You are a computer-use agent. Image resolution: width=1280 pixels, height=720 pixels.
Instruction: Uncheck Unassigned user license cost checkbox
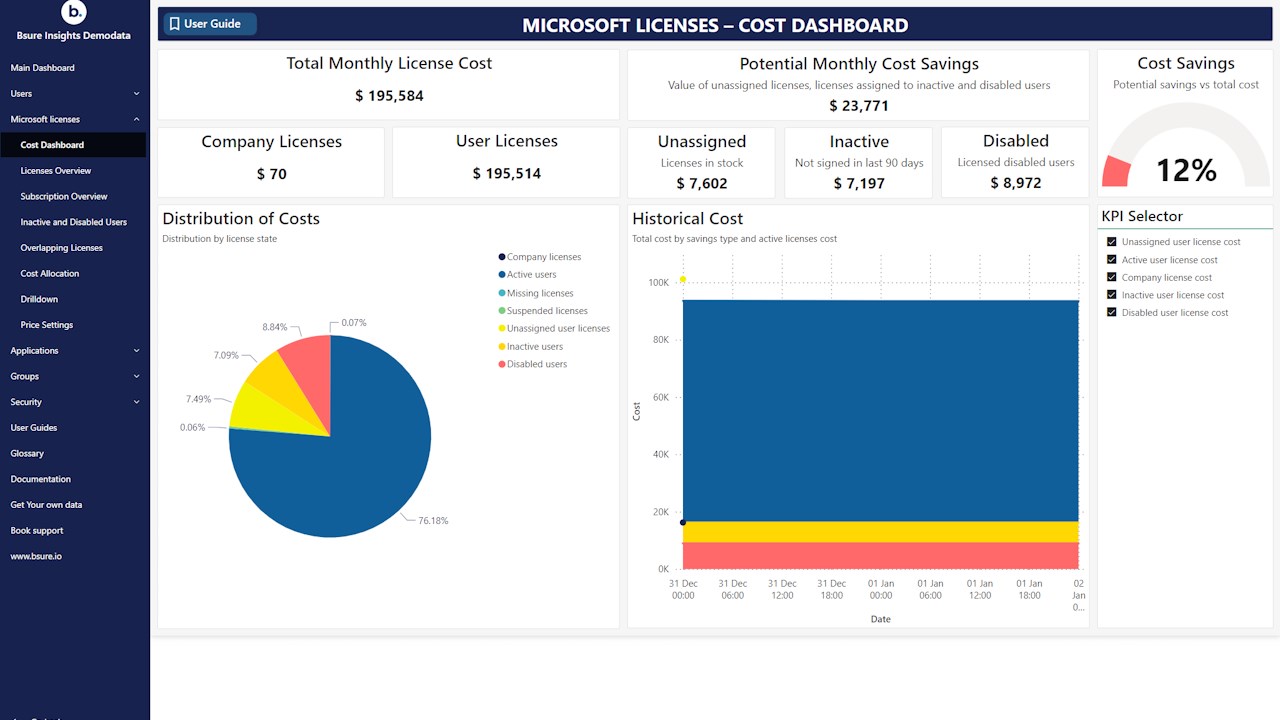pos(1112,242)
